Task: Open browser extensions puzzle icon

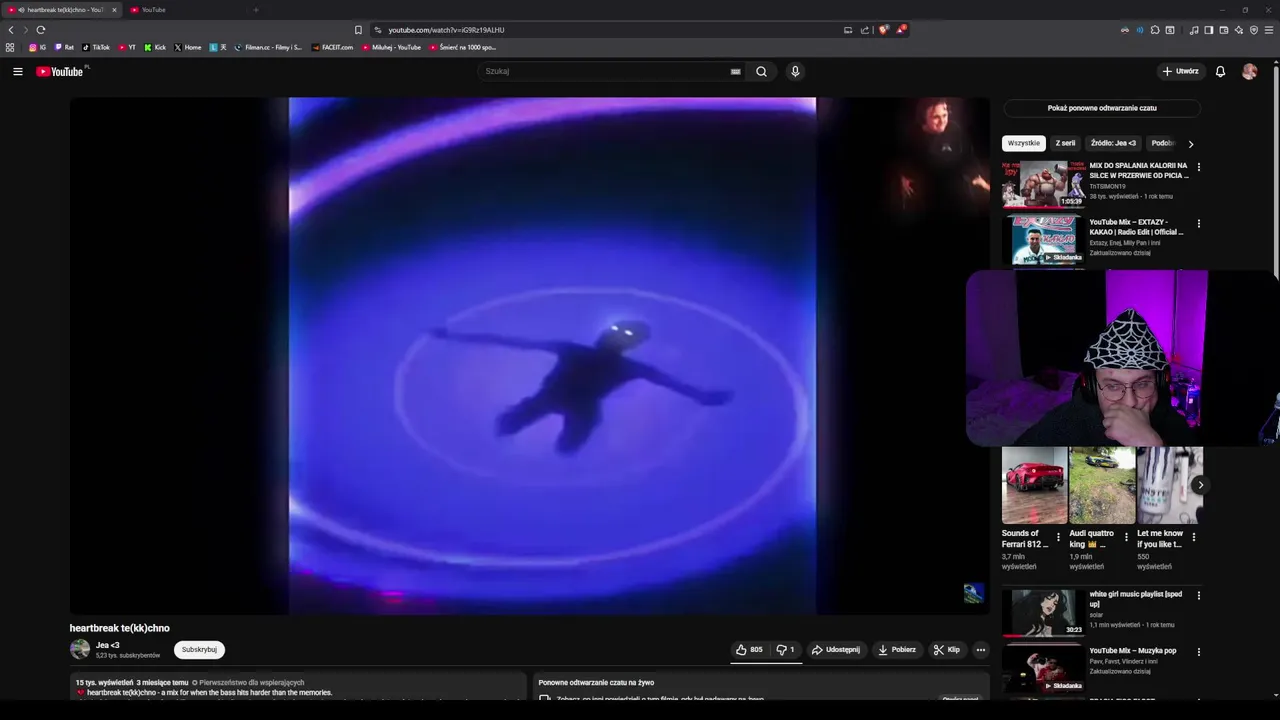Action: 1155,30
